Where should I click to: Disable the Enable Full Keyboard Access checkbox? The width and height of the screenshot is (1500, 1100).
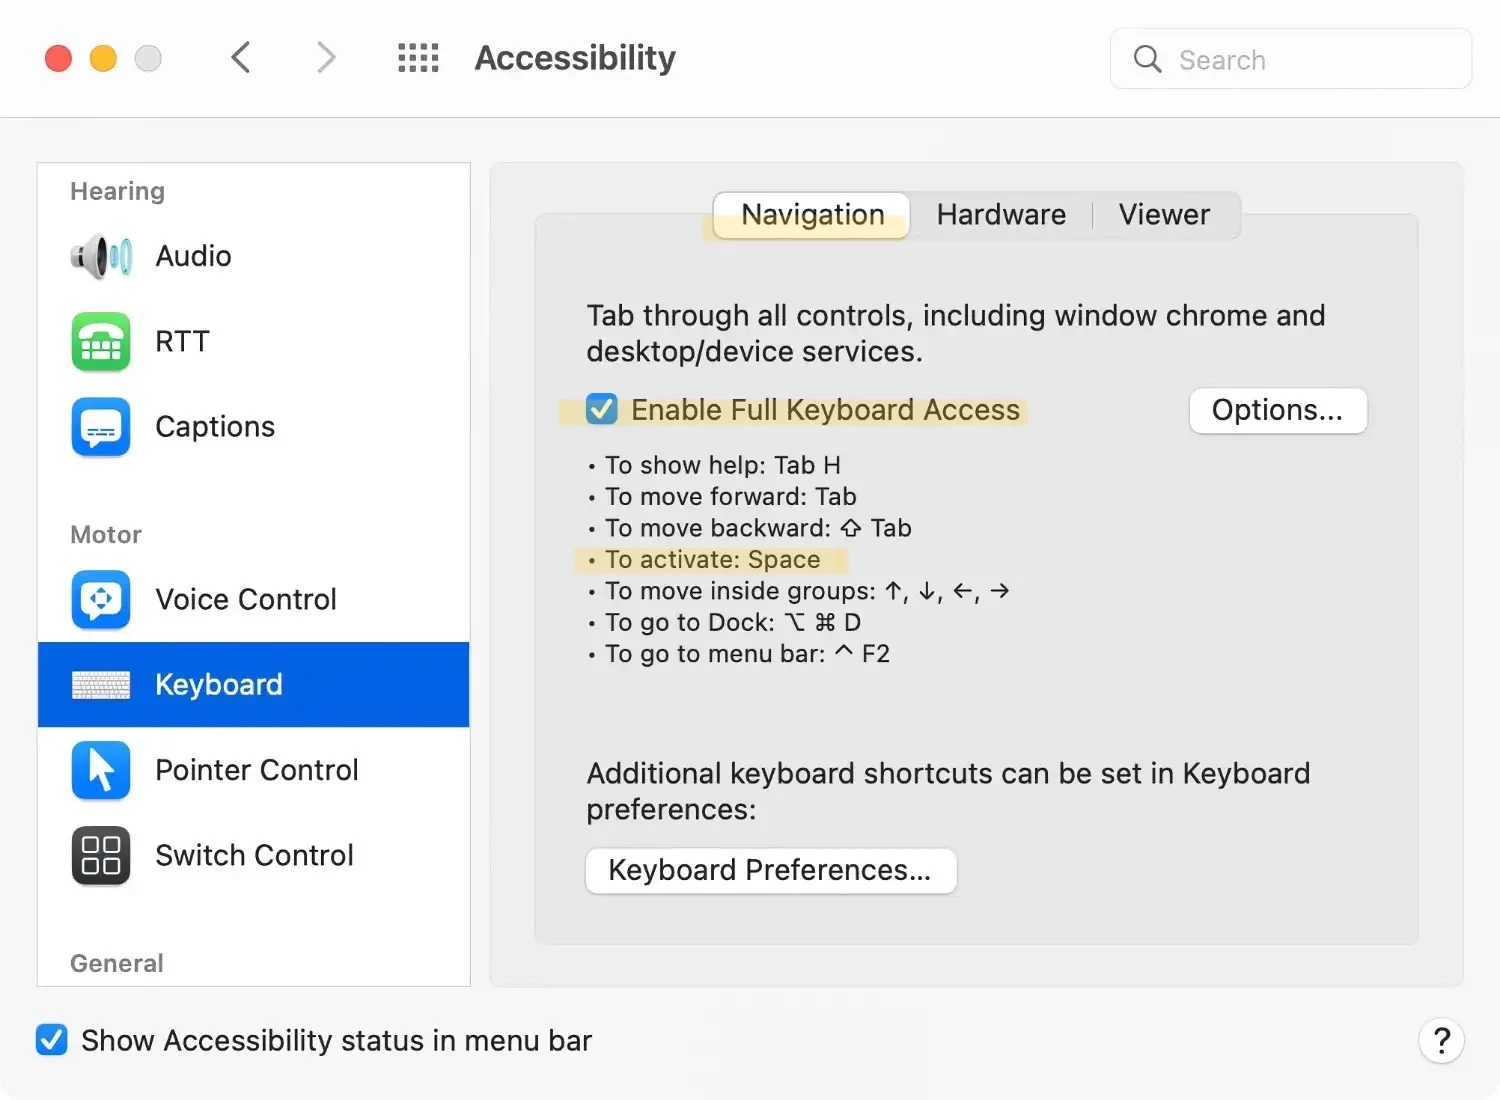point(602,410)
